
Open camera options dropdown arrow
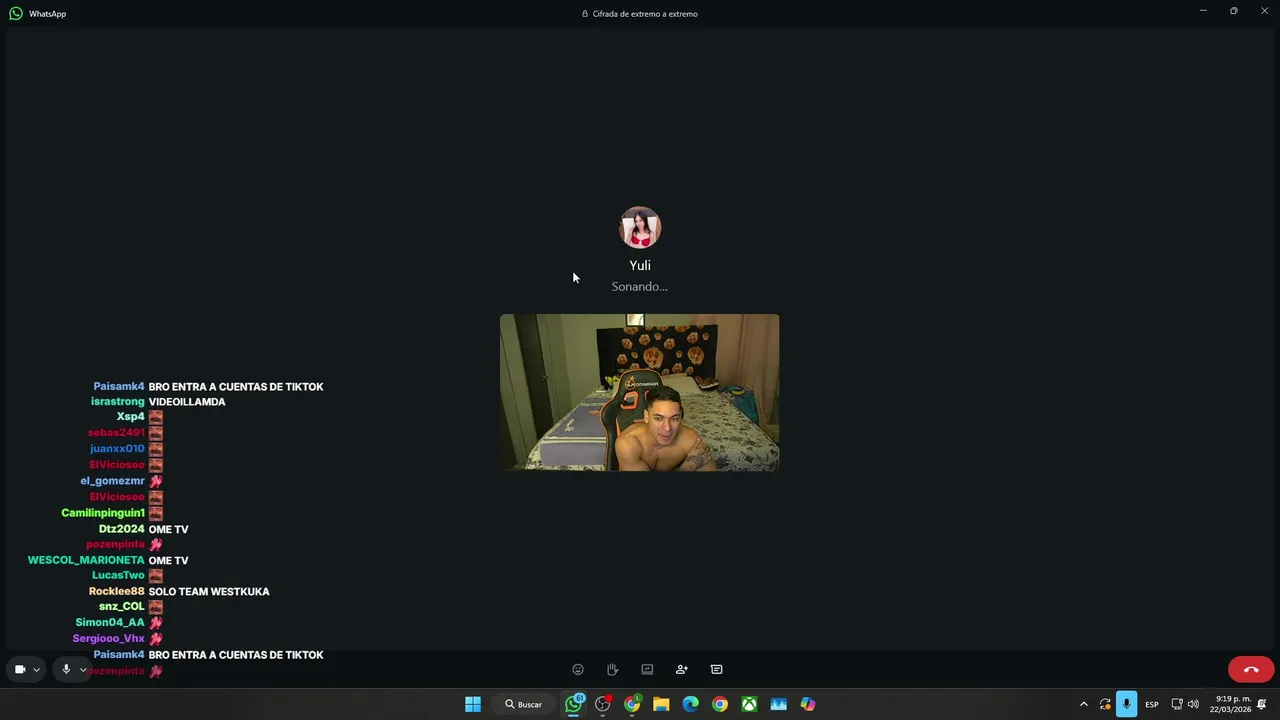coord(37,670)
